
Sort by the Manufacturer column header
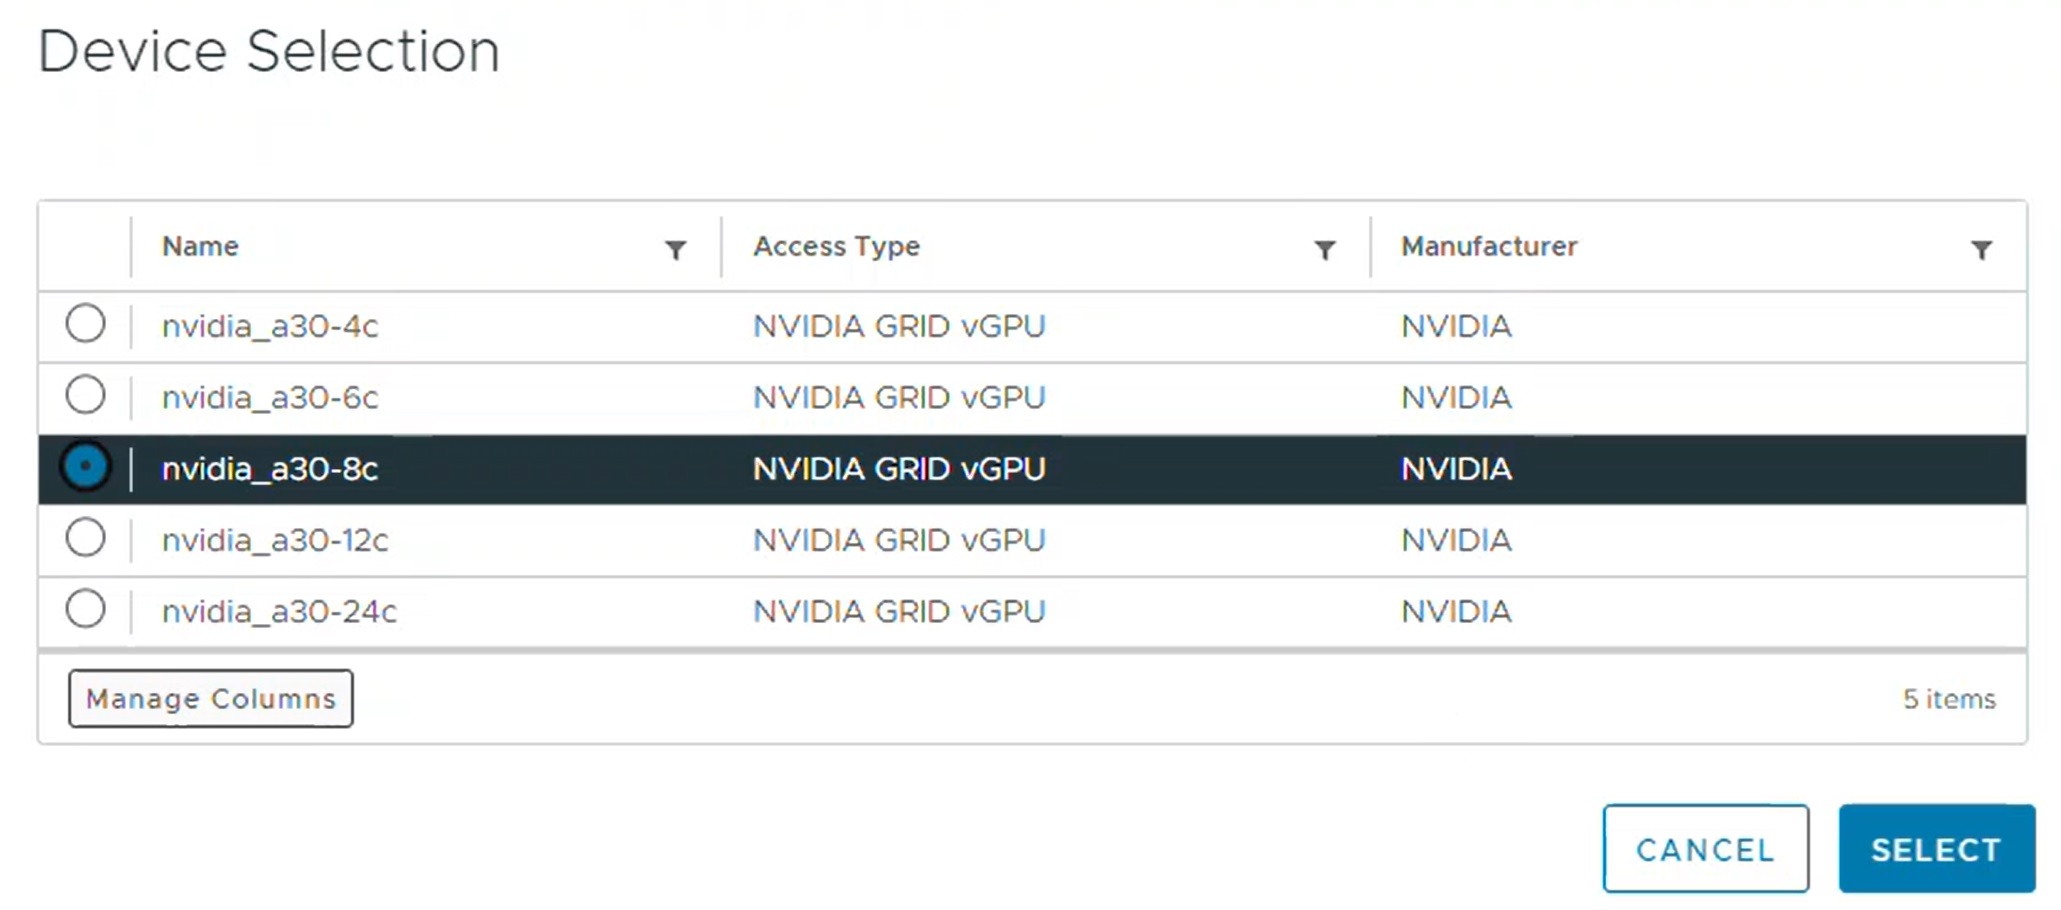tap(1489, 246)
